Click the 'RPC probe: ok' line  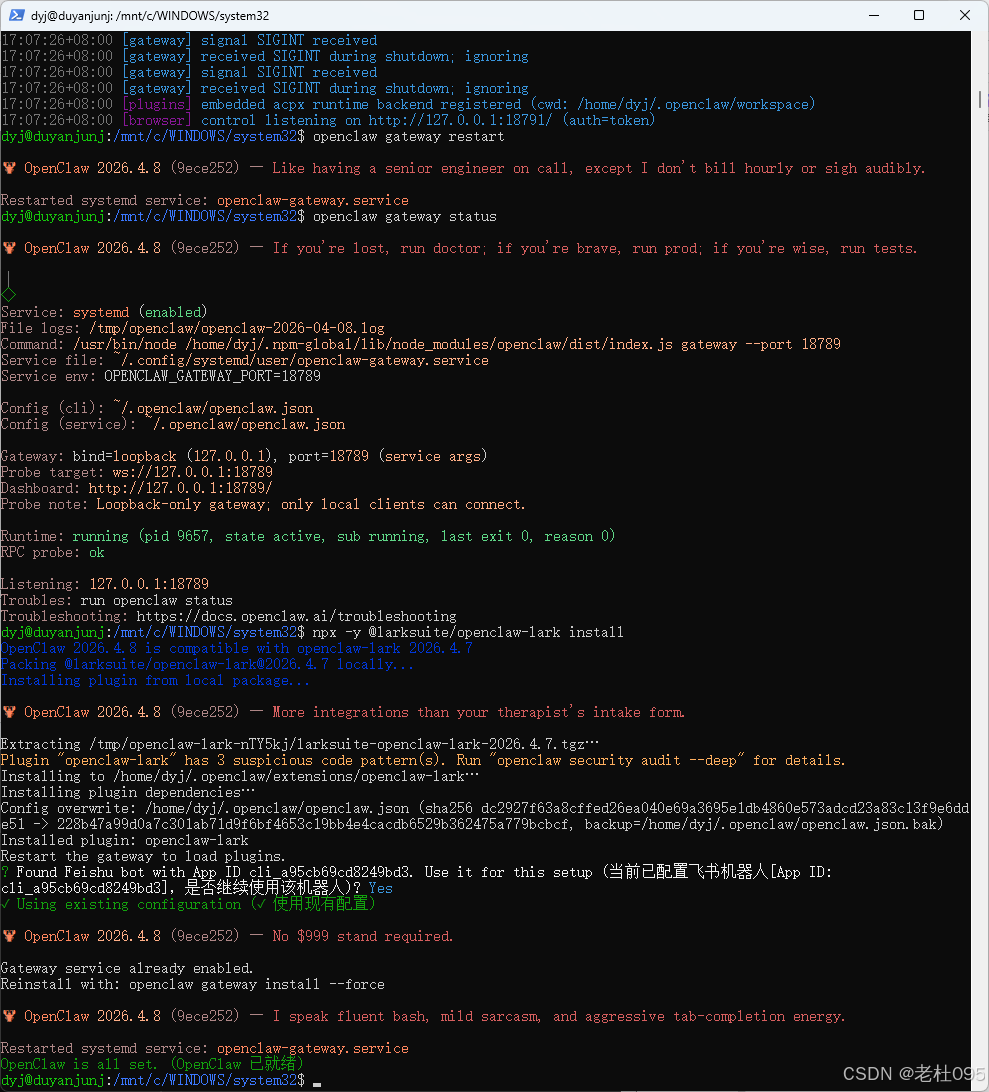[53, 552]
